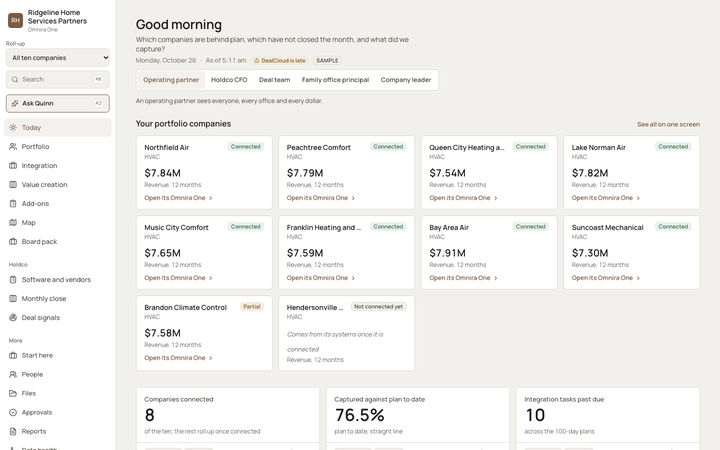Viewport: 720px width, 450px height.
Task: Click the Start here icon
Action: point(13,355)
